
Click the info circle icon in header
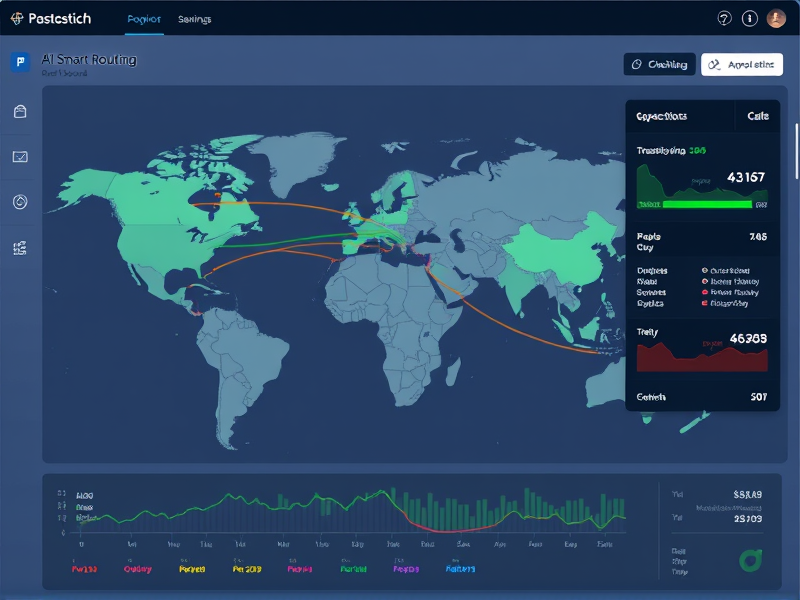pyautogui.click(x=750, y=18)
